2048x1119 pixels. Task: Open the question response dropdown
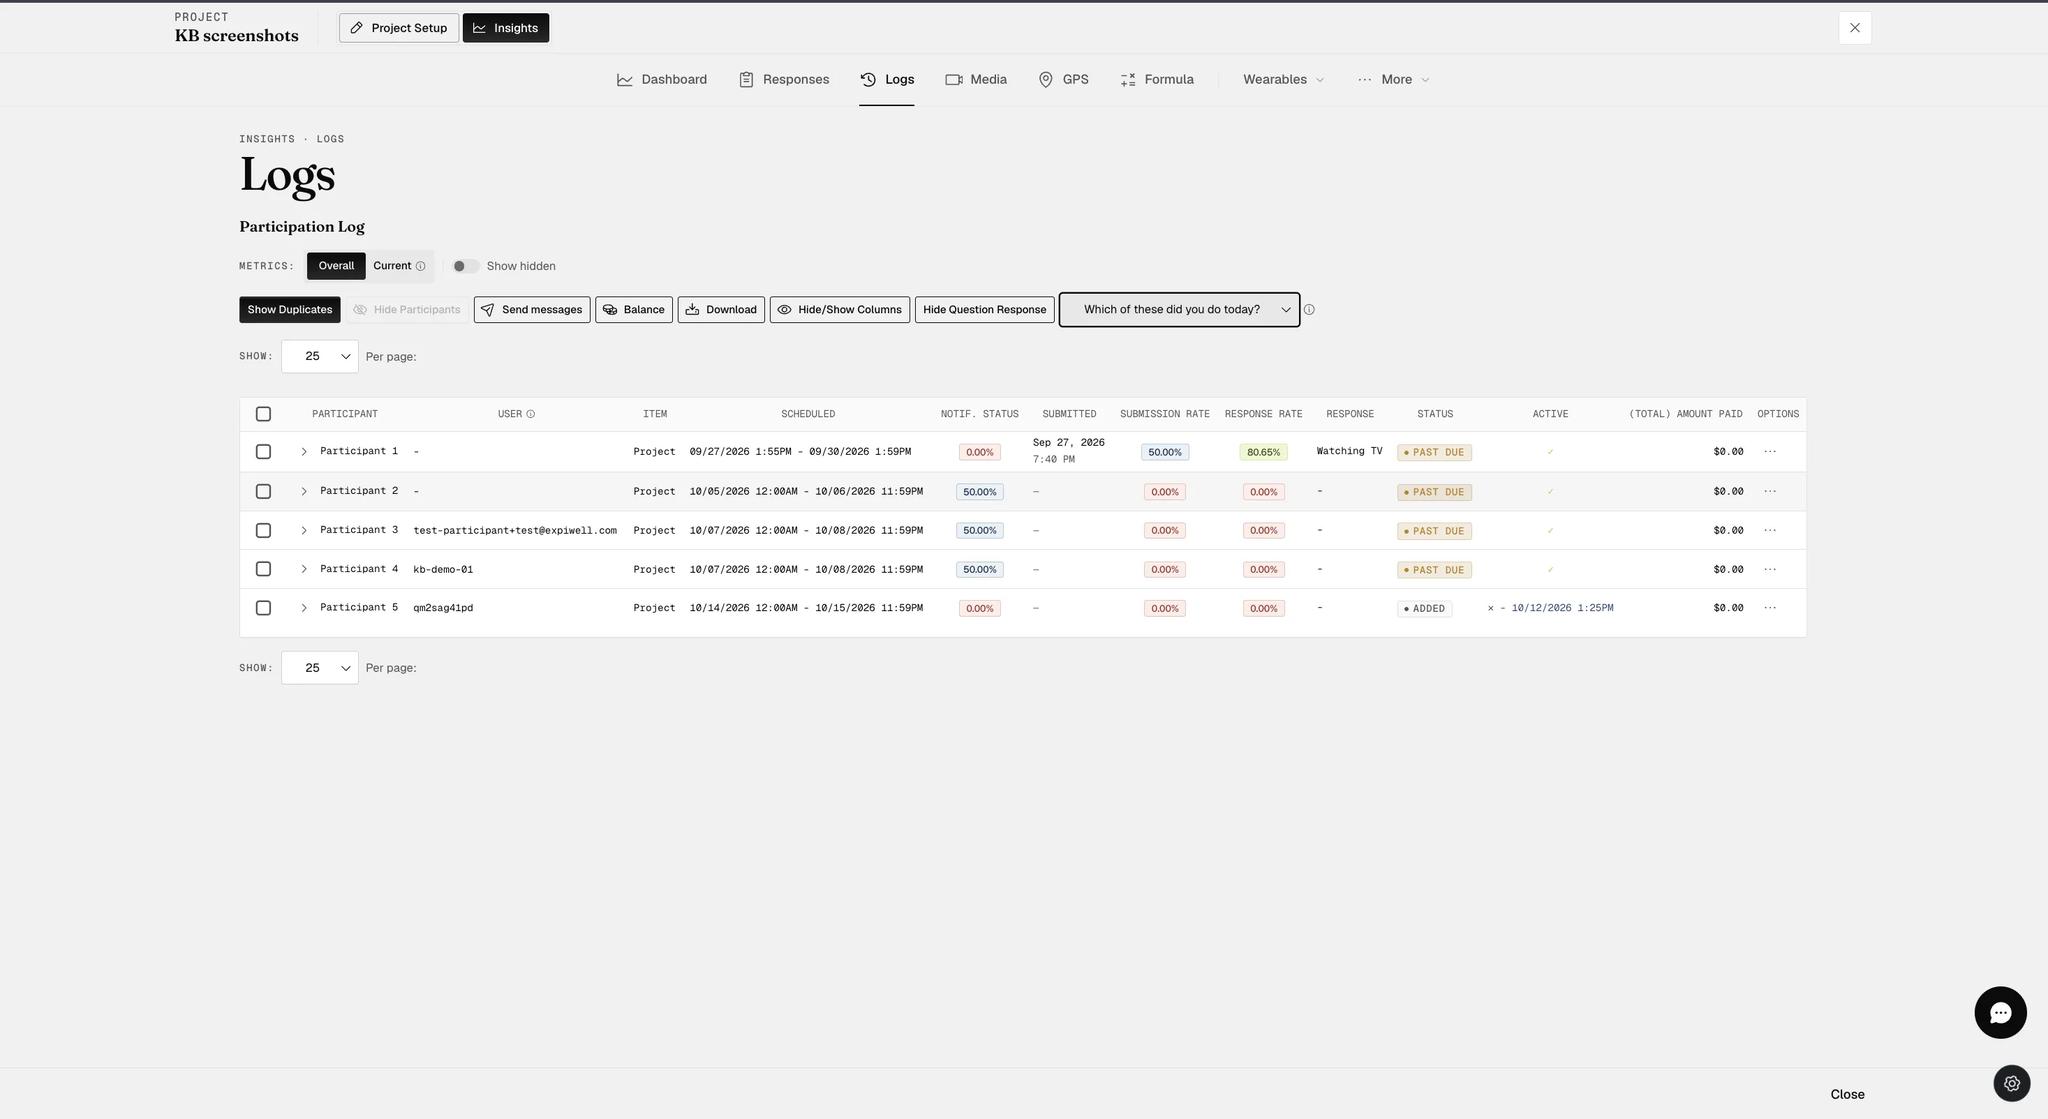1180,310
